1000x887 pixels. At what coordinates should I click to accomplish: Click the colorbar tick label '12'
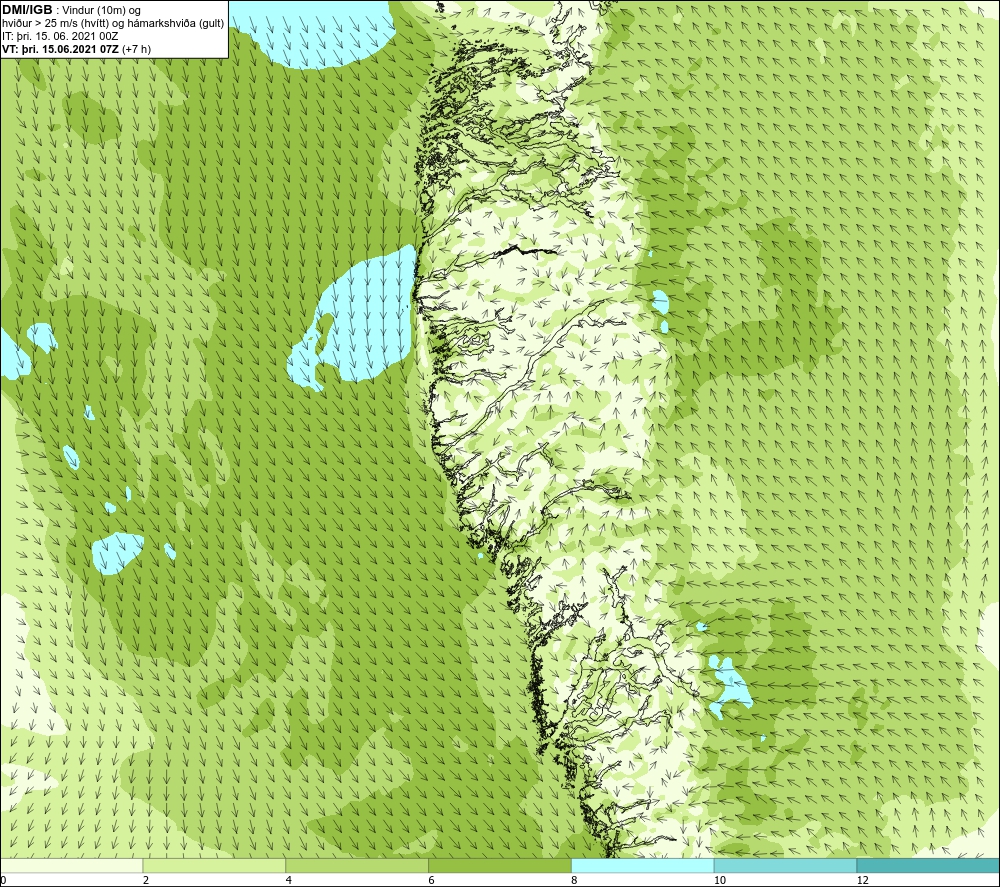click(x=862, y=880)
